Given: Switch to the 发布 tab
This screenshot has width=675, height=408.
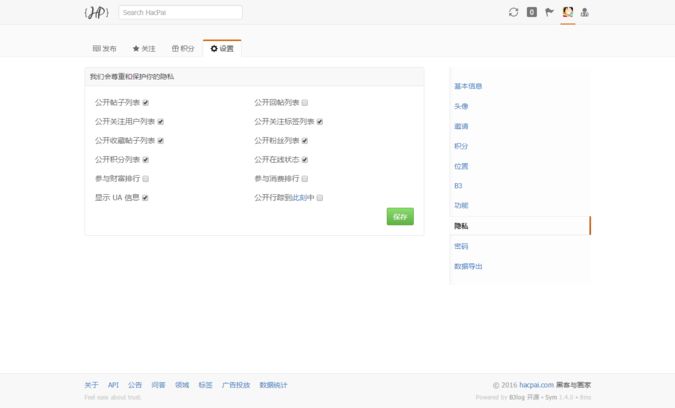Looking at the screenshot, I should (x=105, y=48).
